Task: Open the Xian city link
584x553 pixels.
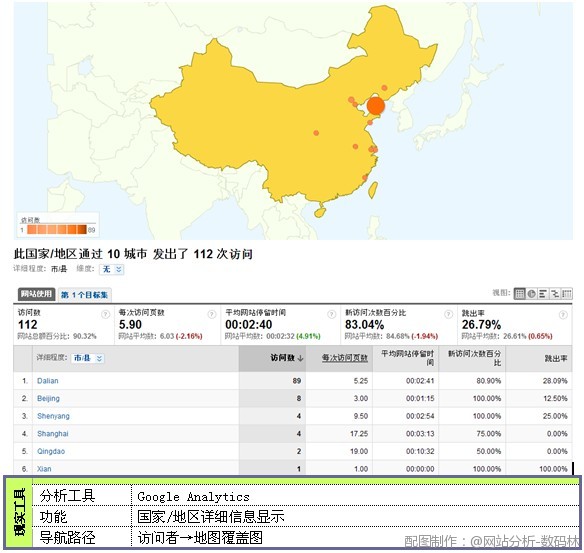Action: coord(44,469)
